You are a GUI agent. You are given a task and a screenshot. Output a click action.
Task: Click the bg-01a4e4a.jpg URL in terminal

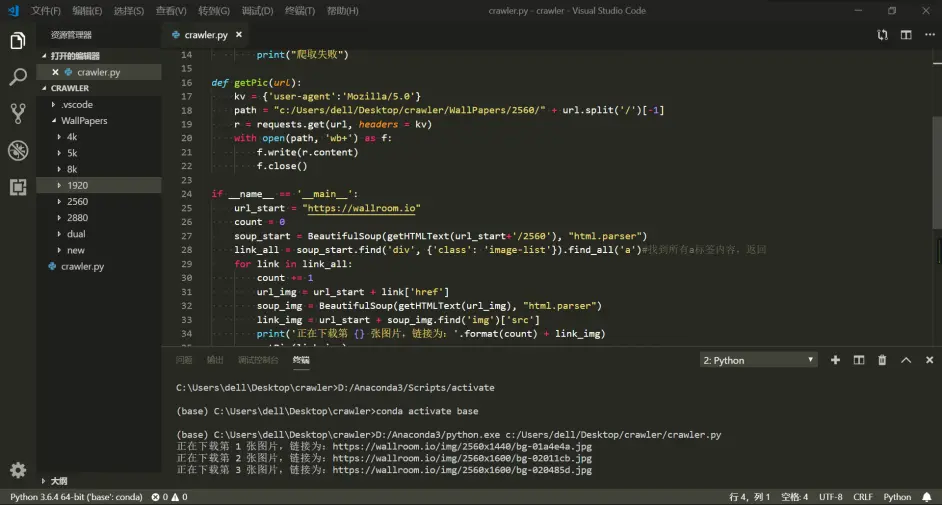point(462,446)
